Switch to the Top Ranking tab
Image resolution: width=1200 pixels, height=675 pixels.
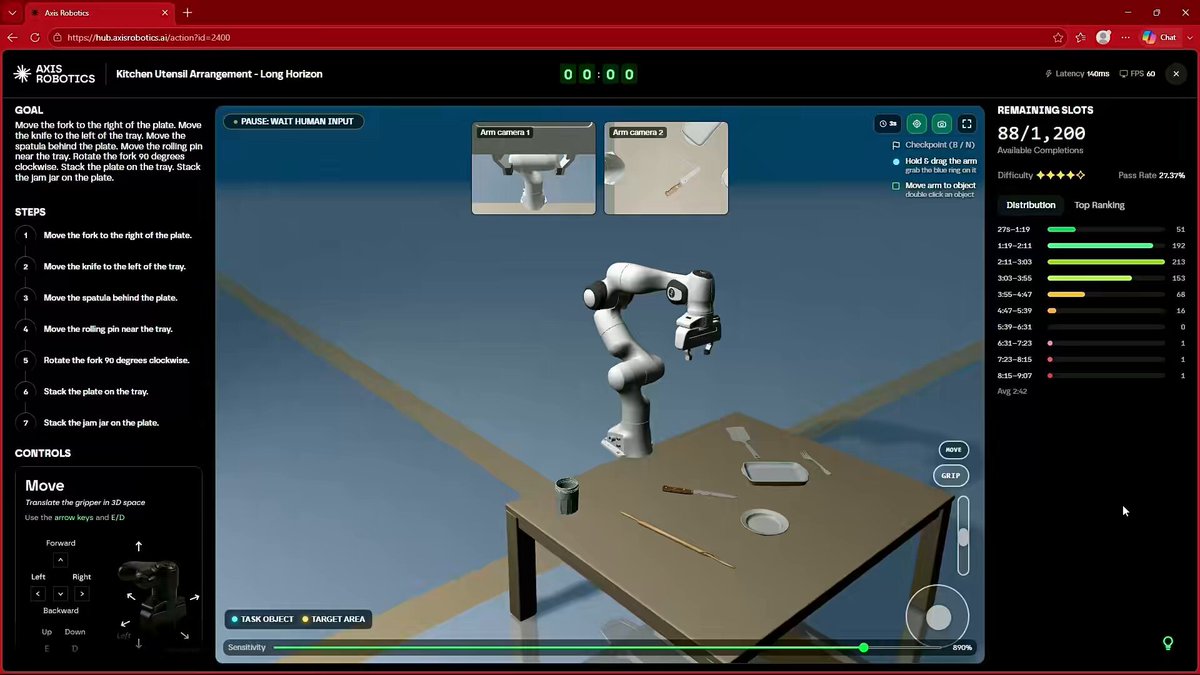[x=1099, y=205]
